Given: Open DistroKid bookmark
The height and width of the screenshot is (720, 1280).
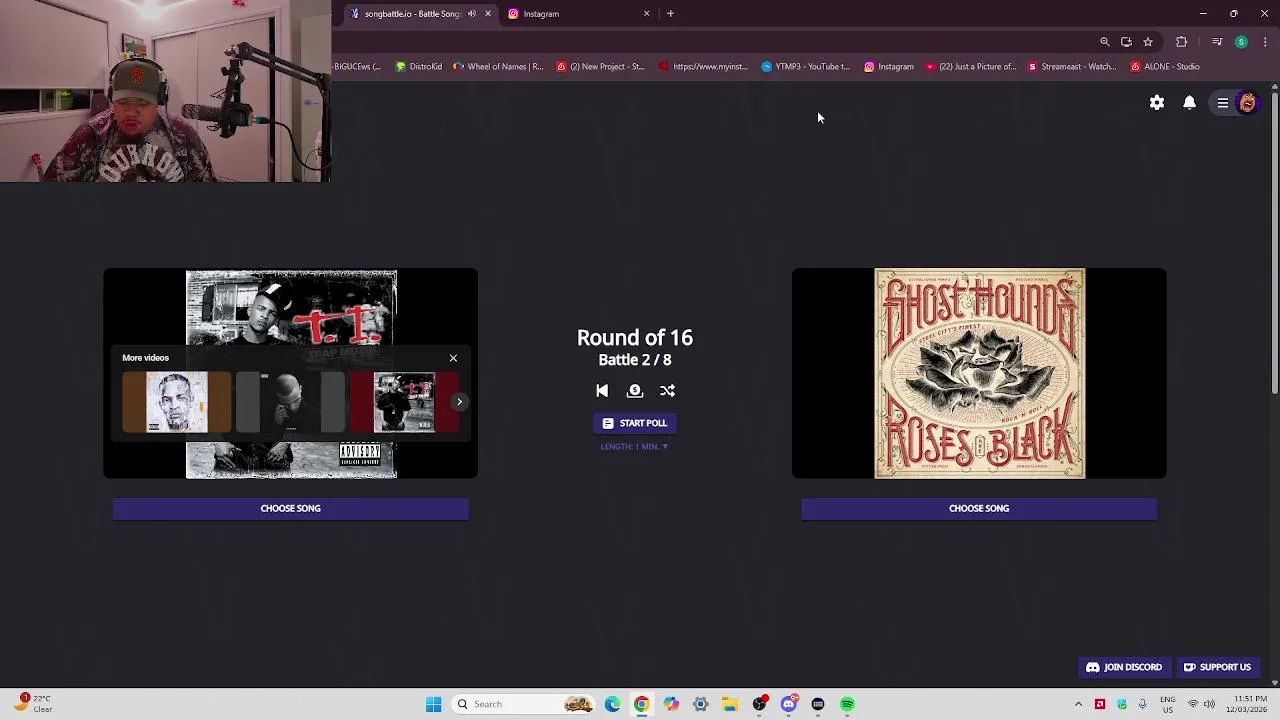Looking at the screenshot, I should 419,67.
